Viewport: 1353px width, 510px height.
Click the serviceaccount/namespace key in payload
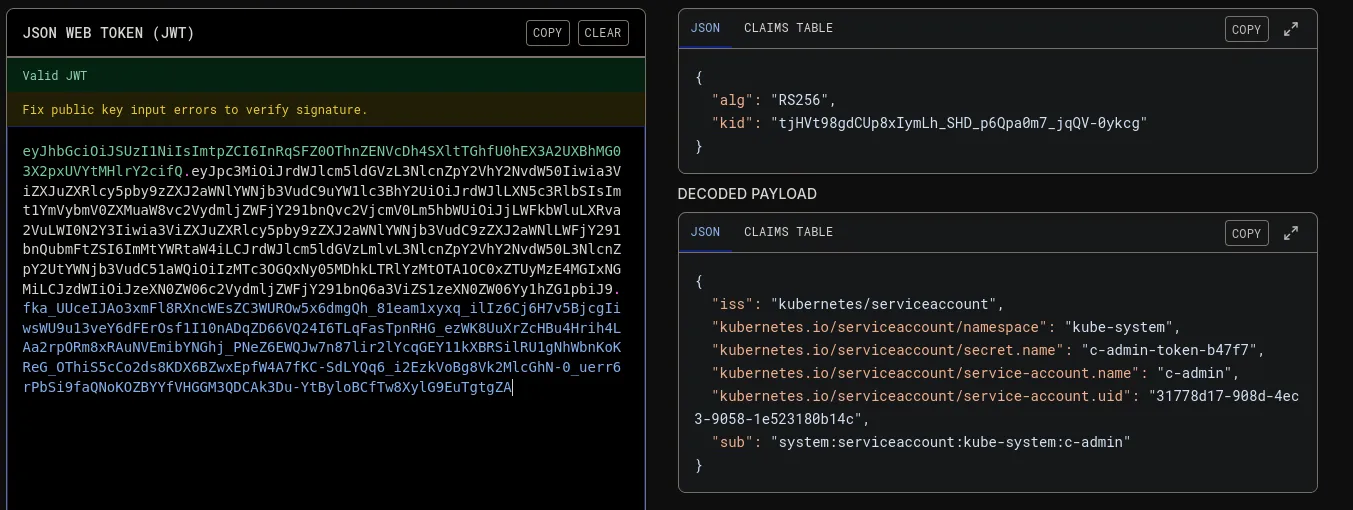(880, 327)
